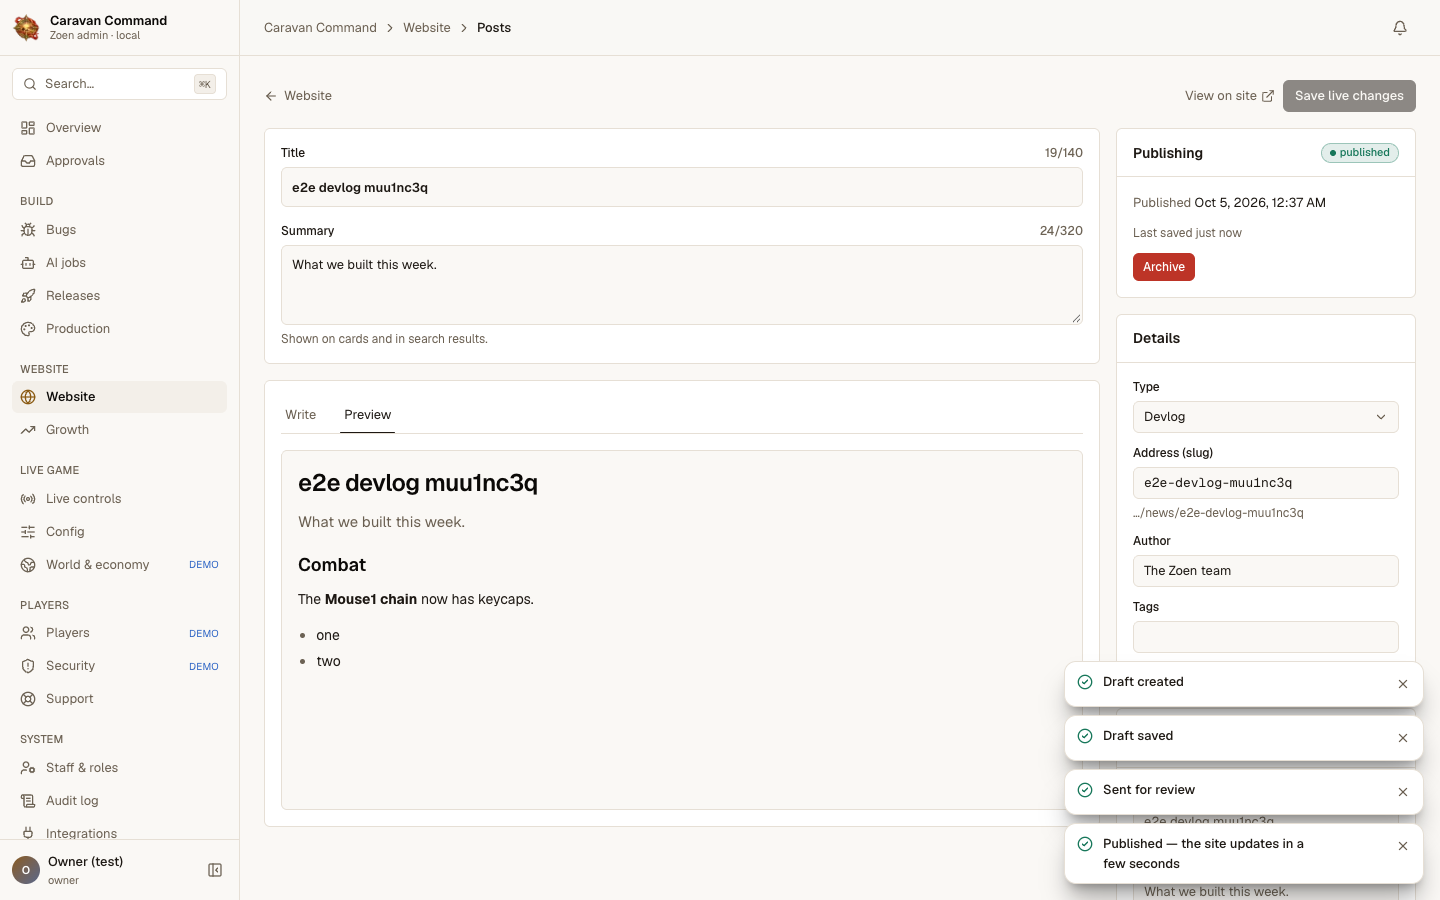Click the Overview grid icon

pyautogui.click(x=28, y=128)
